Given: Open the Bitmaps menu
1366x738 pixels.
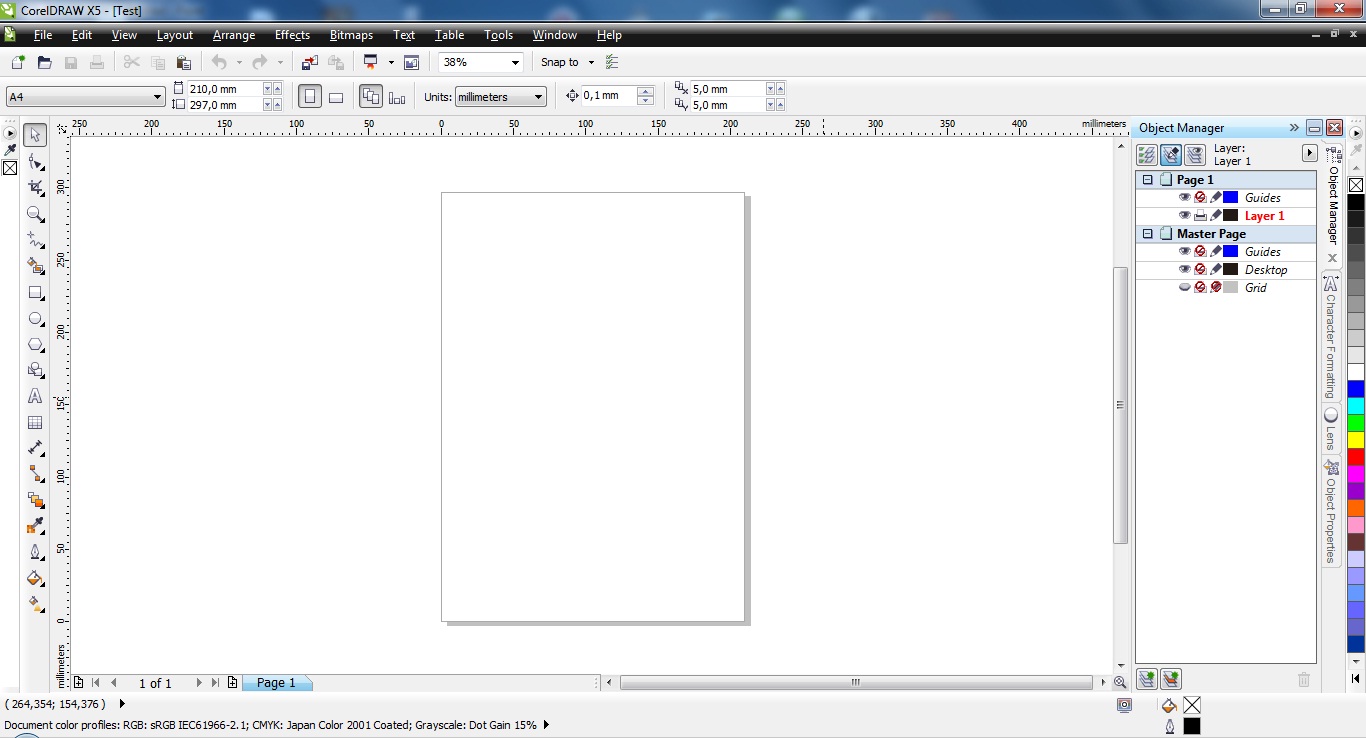Looking at the screenshot, I should [351, 35].
